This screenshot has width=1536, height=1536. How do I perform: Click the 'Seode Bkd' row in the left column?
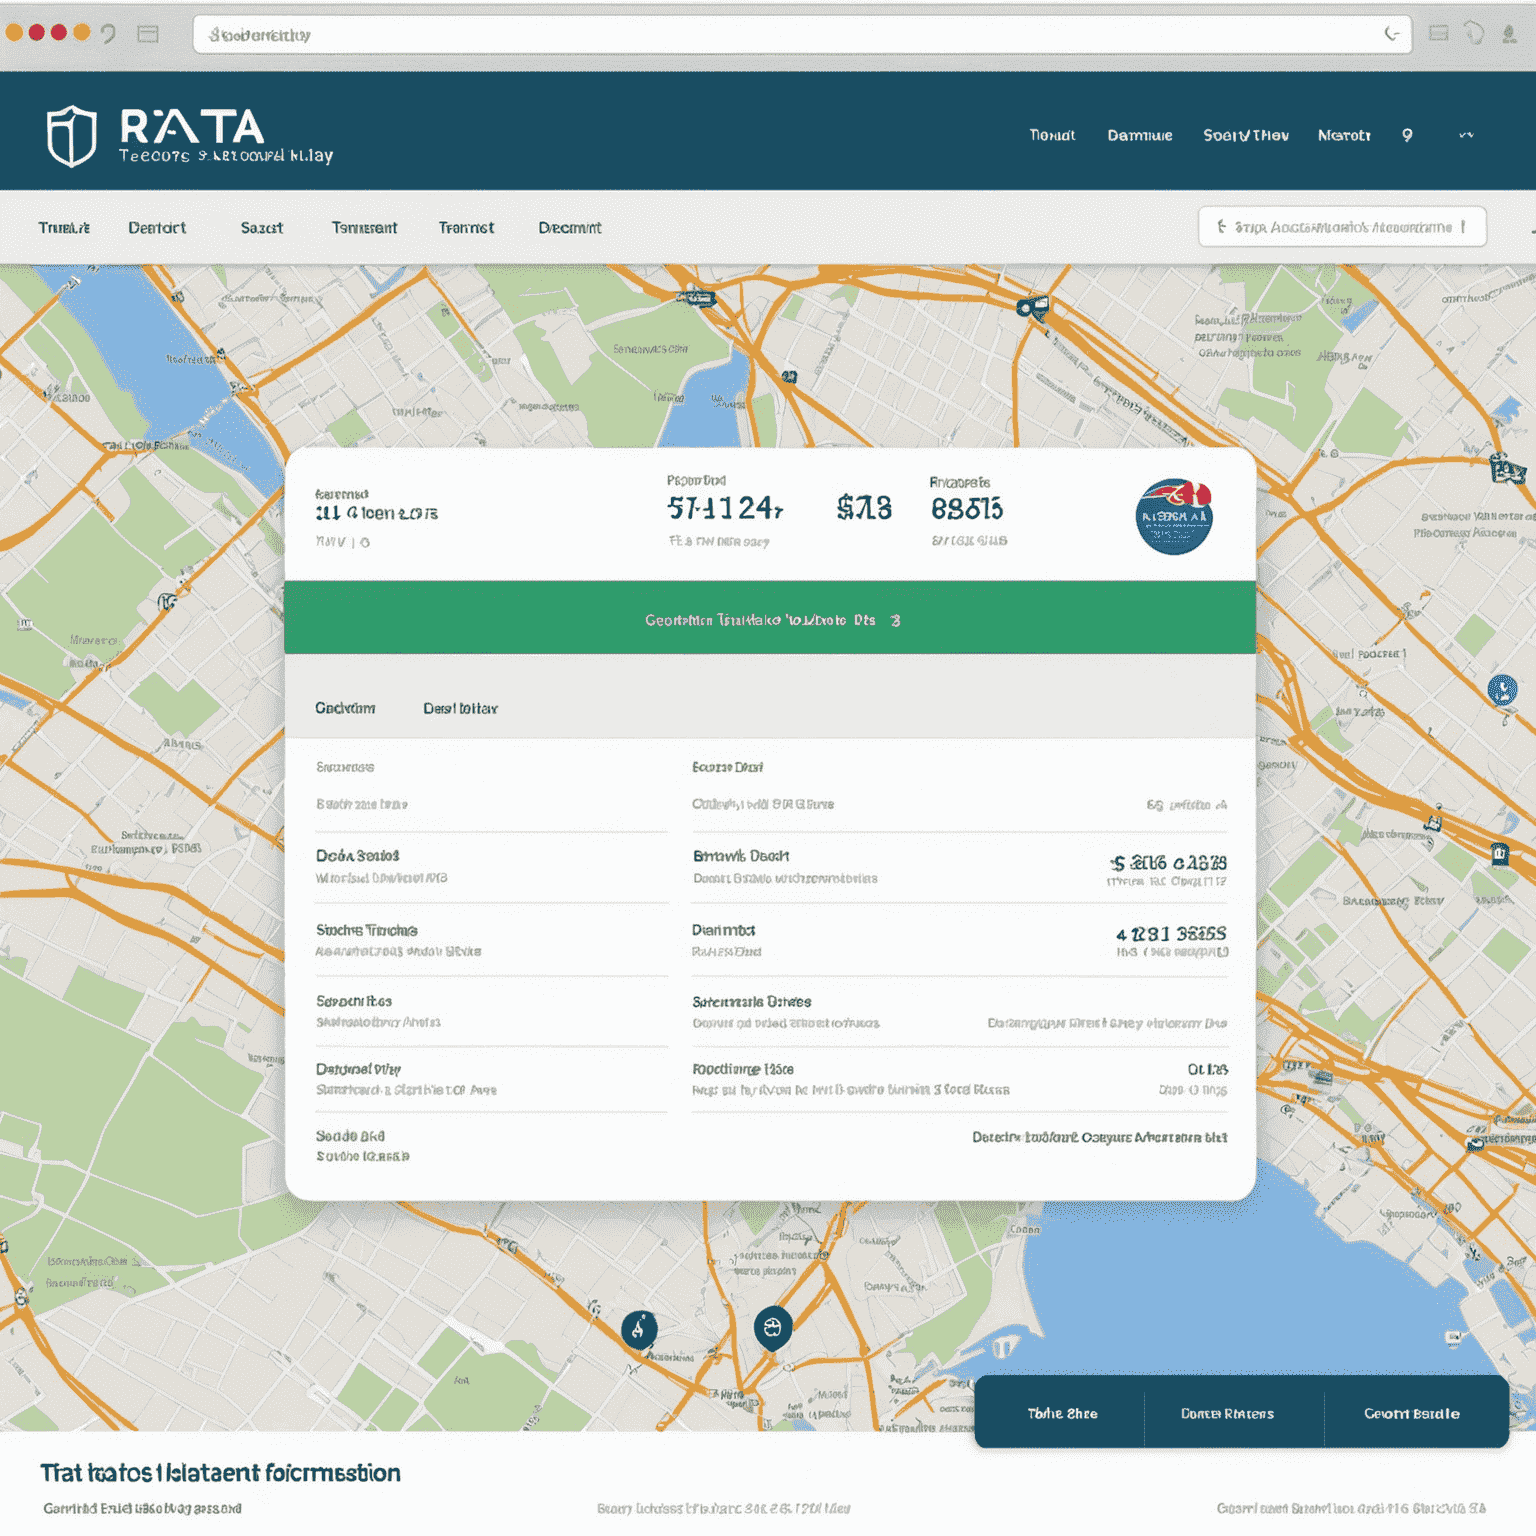tap(491, 1146)
